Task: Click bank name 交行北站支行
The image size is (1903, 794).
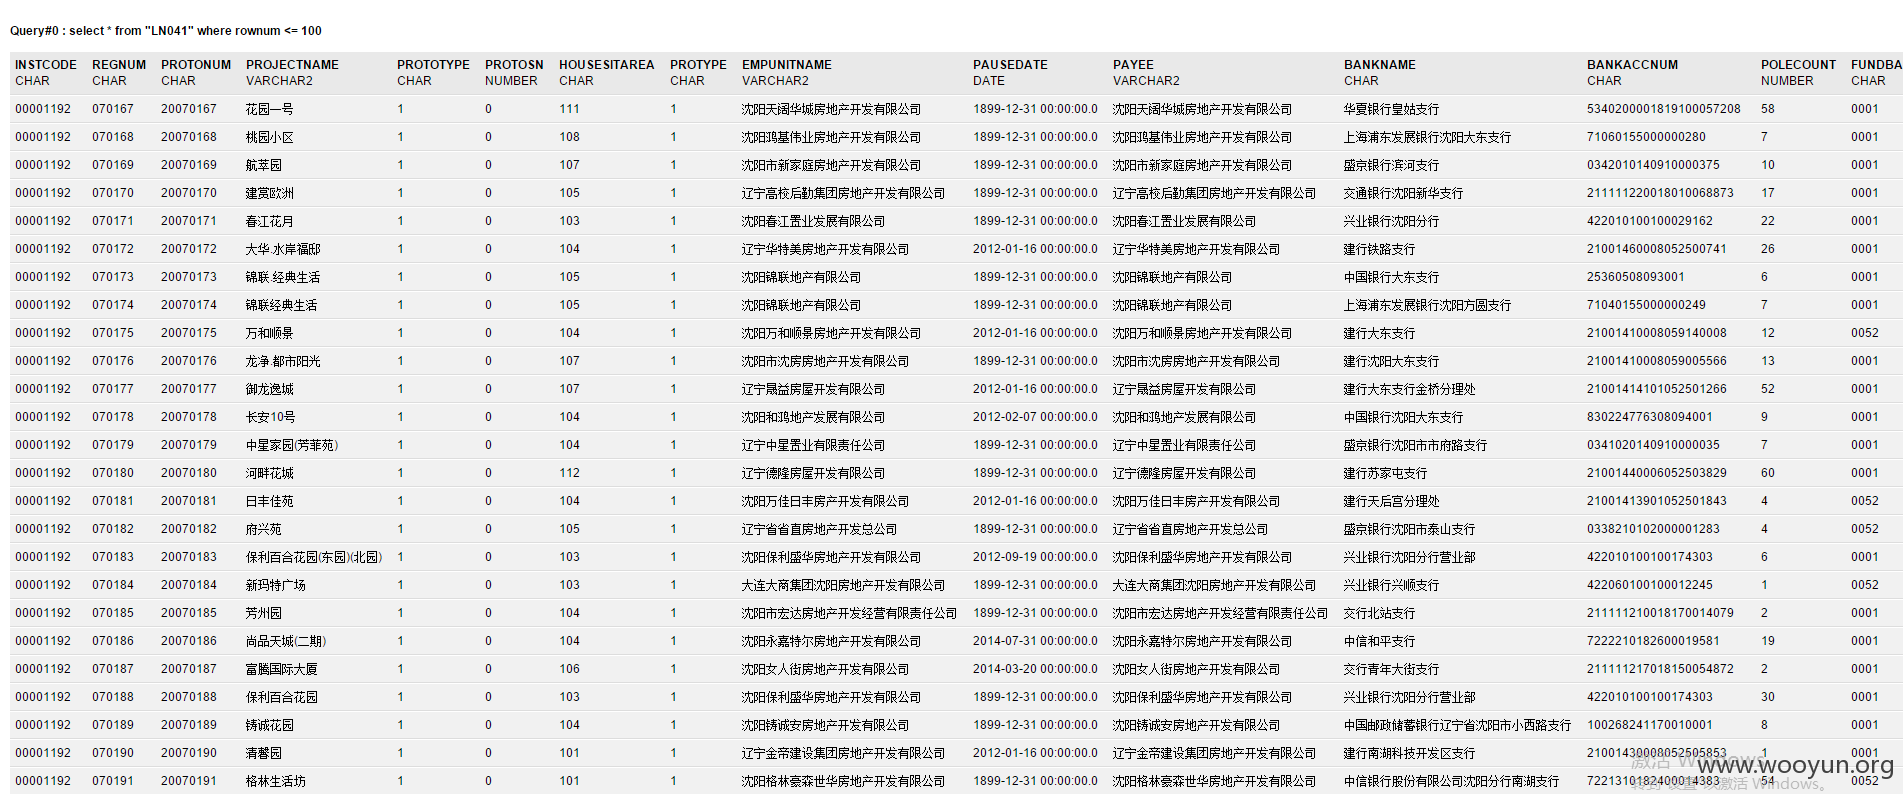Action: (x=1380, y=613)
